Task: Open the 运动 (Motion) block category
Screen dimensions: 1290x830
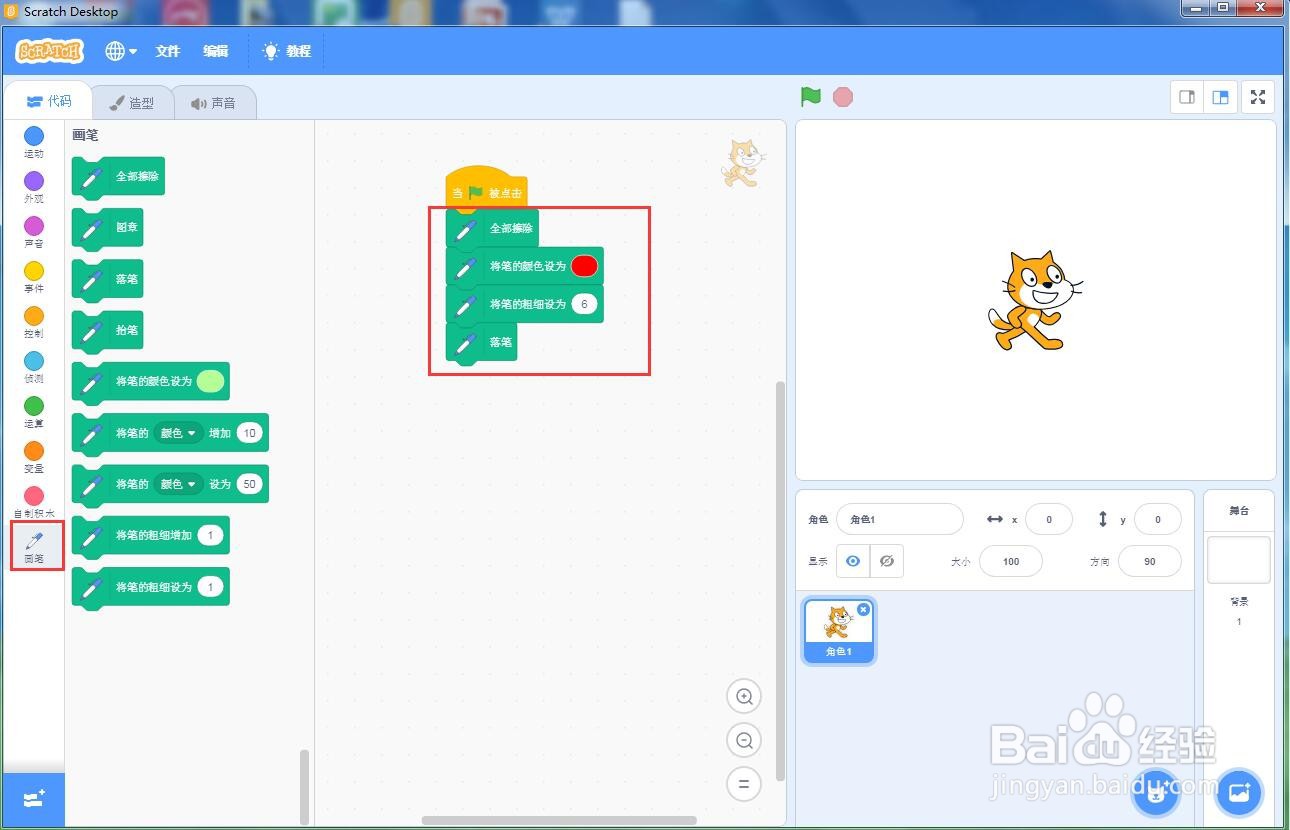Action: click(x=33, y=143)
